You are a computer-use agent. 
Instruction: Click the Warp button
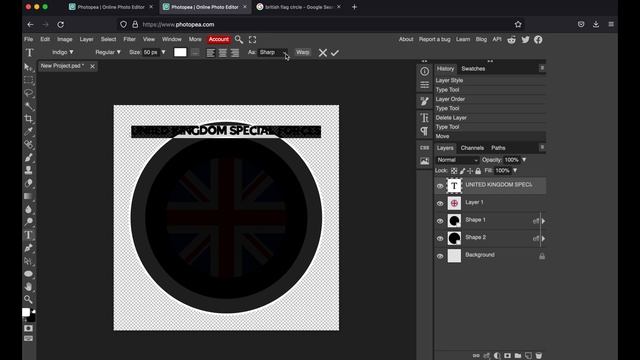302,52
